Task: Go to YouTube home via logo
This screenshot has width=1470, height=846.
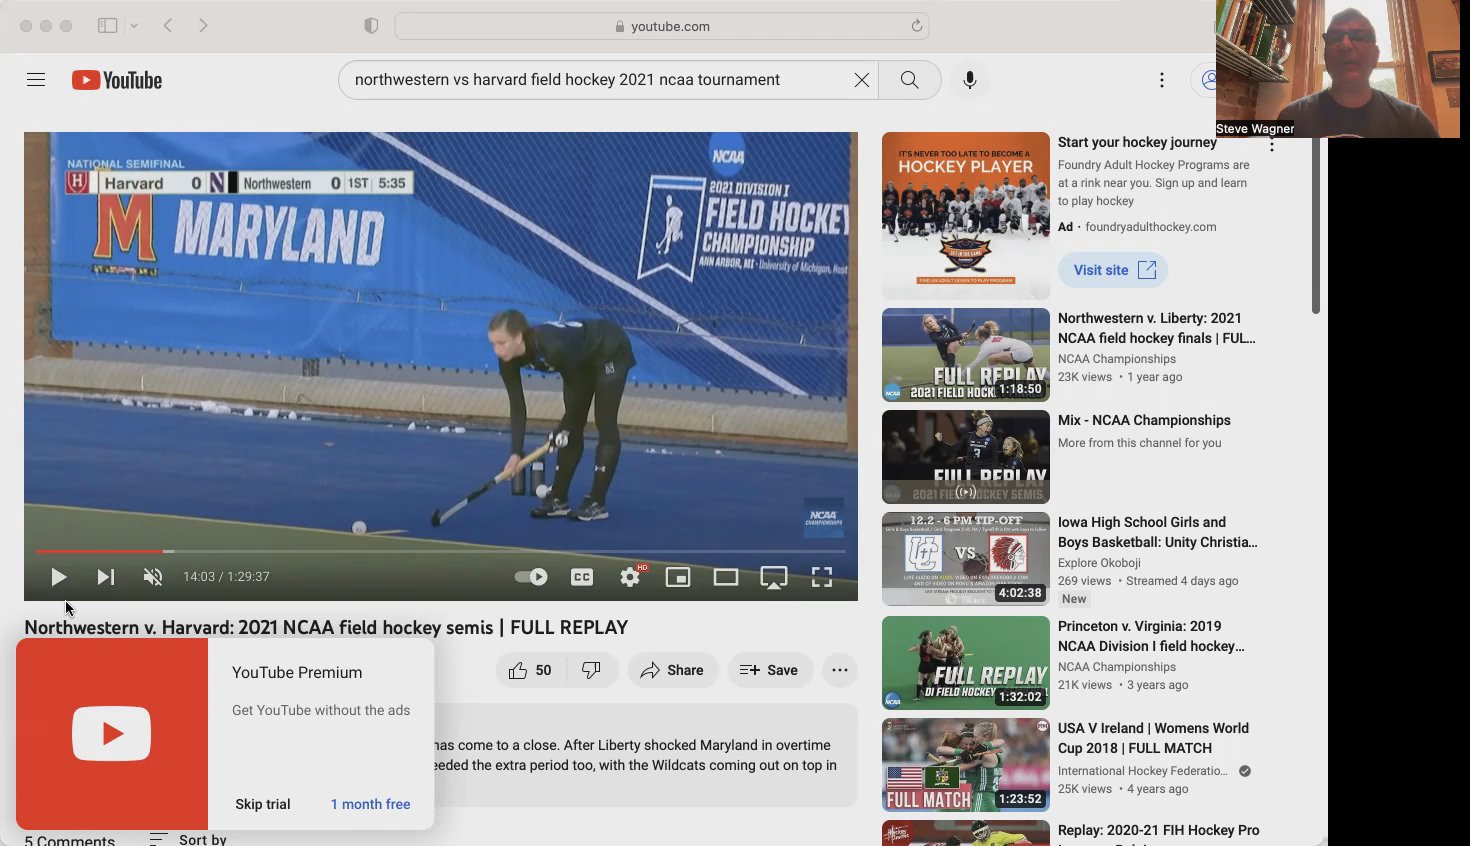Action: coord(117,80)
